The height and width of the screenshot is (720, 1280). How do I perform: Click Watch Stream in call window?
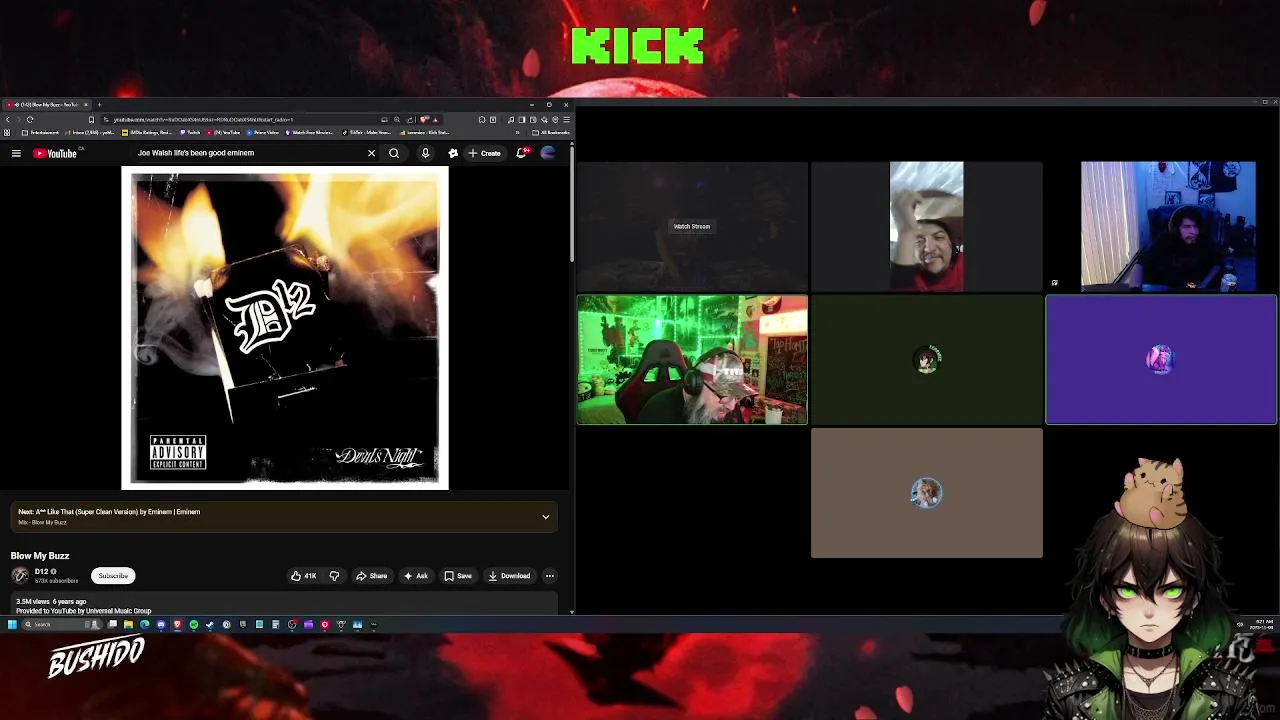(x=691, y=226)
